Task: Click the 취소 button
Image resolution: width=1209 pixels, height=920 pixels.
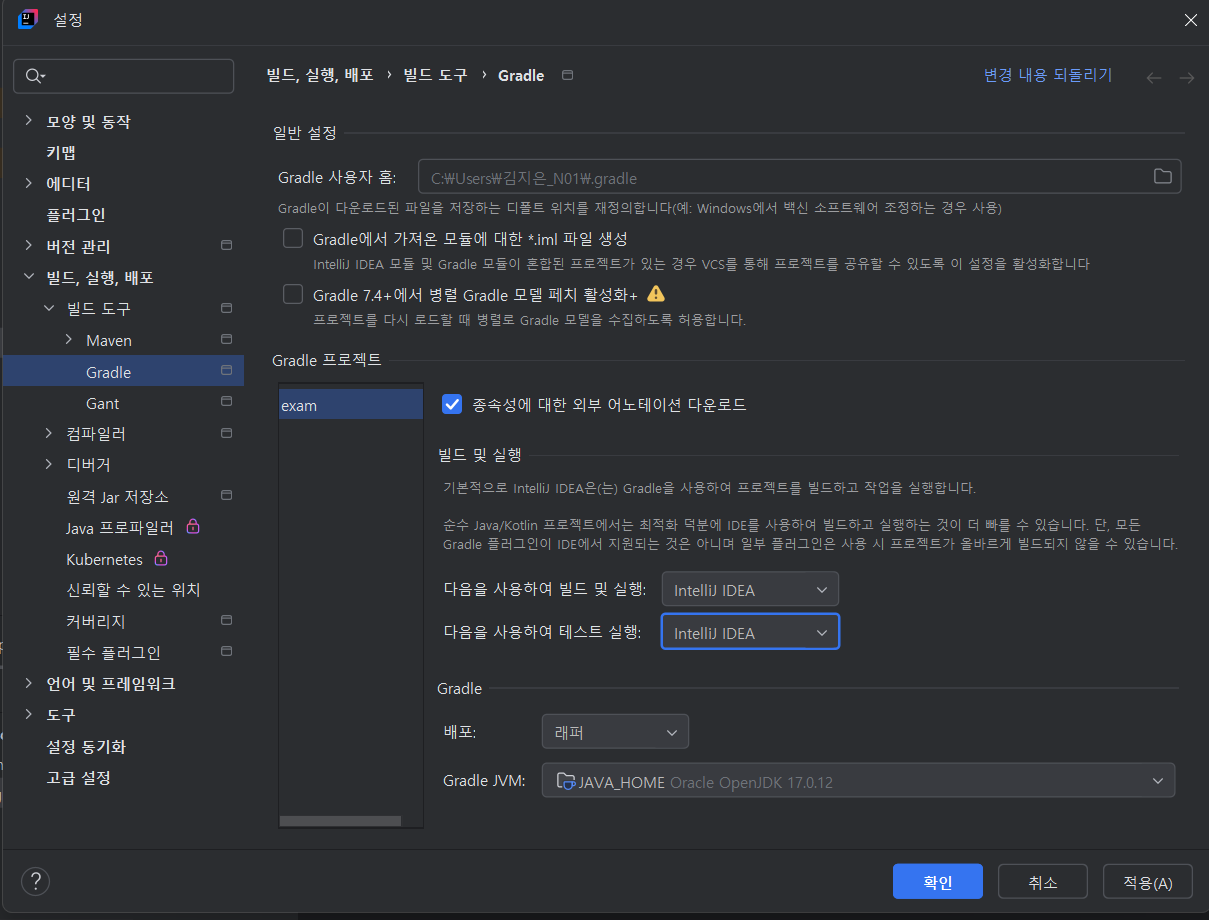Action: coord(1043,882)
